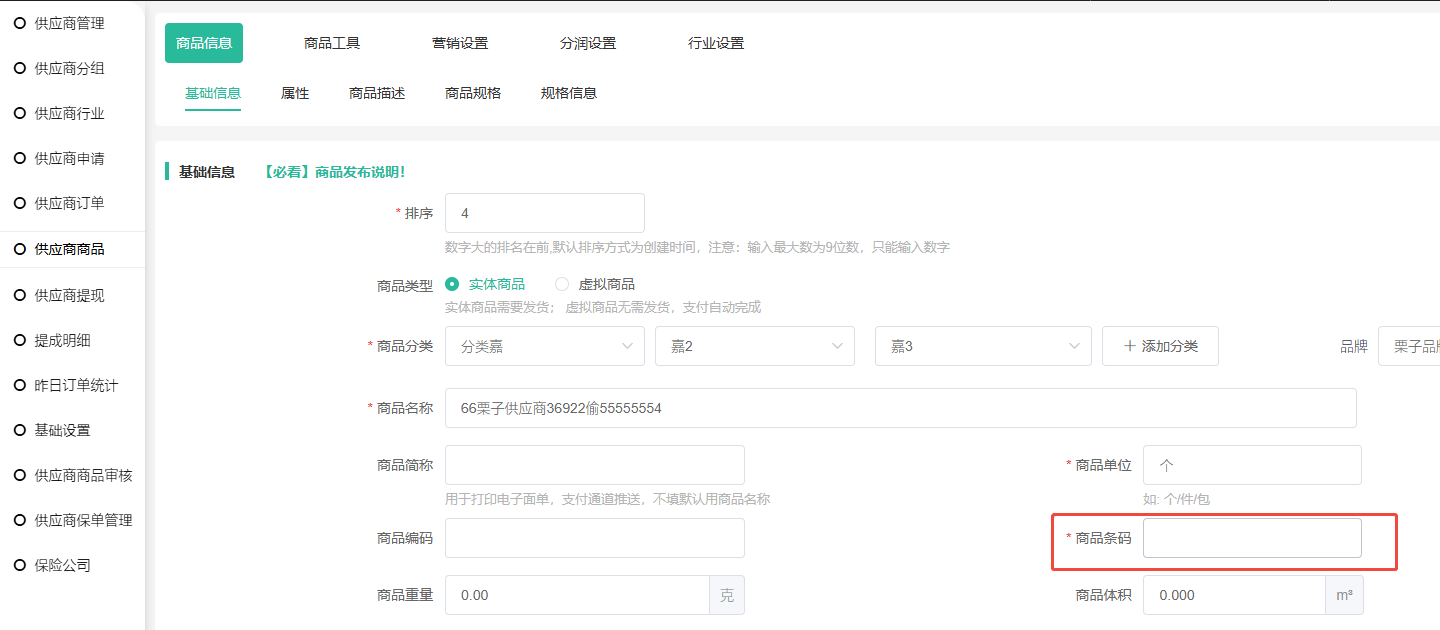Viewport: 1440px width, 630px height.
Task: Open 供应商商品审核 sidebar item
Action: [83, 475]
